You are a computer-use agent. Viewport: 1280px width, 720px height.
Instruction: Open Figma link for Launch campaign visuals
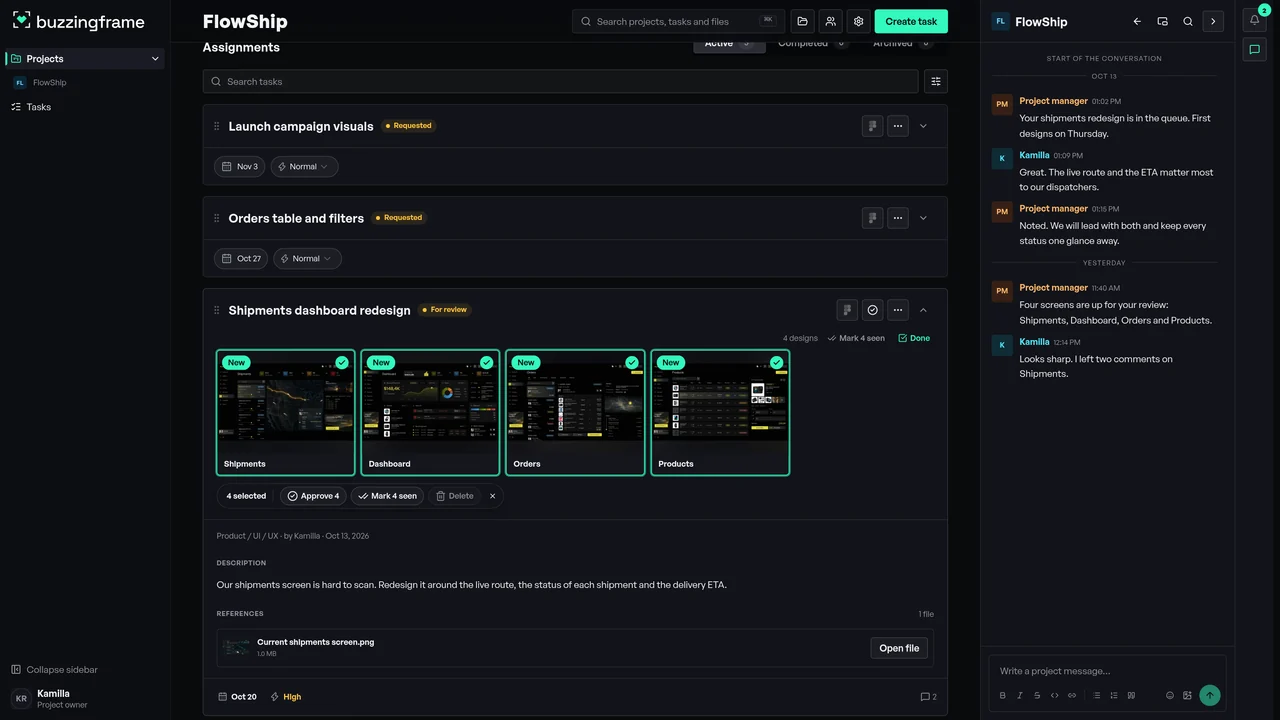[873, 126]
